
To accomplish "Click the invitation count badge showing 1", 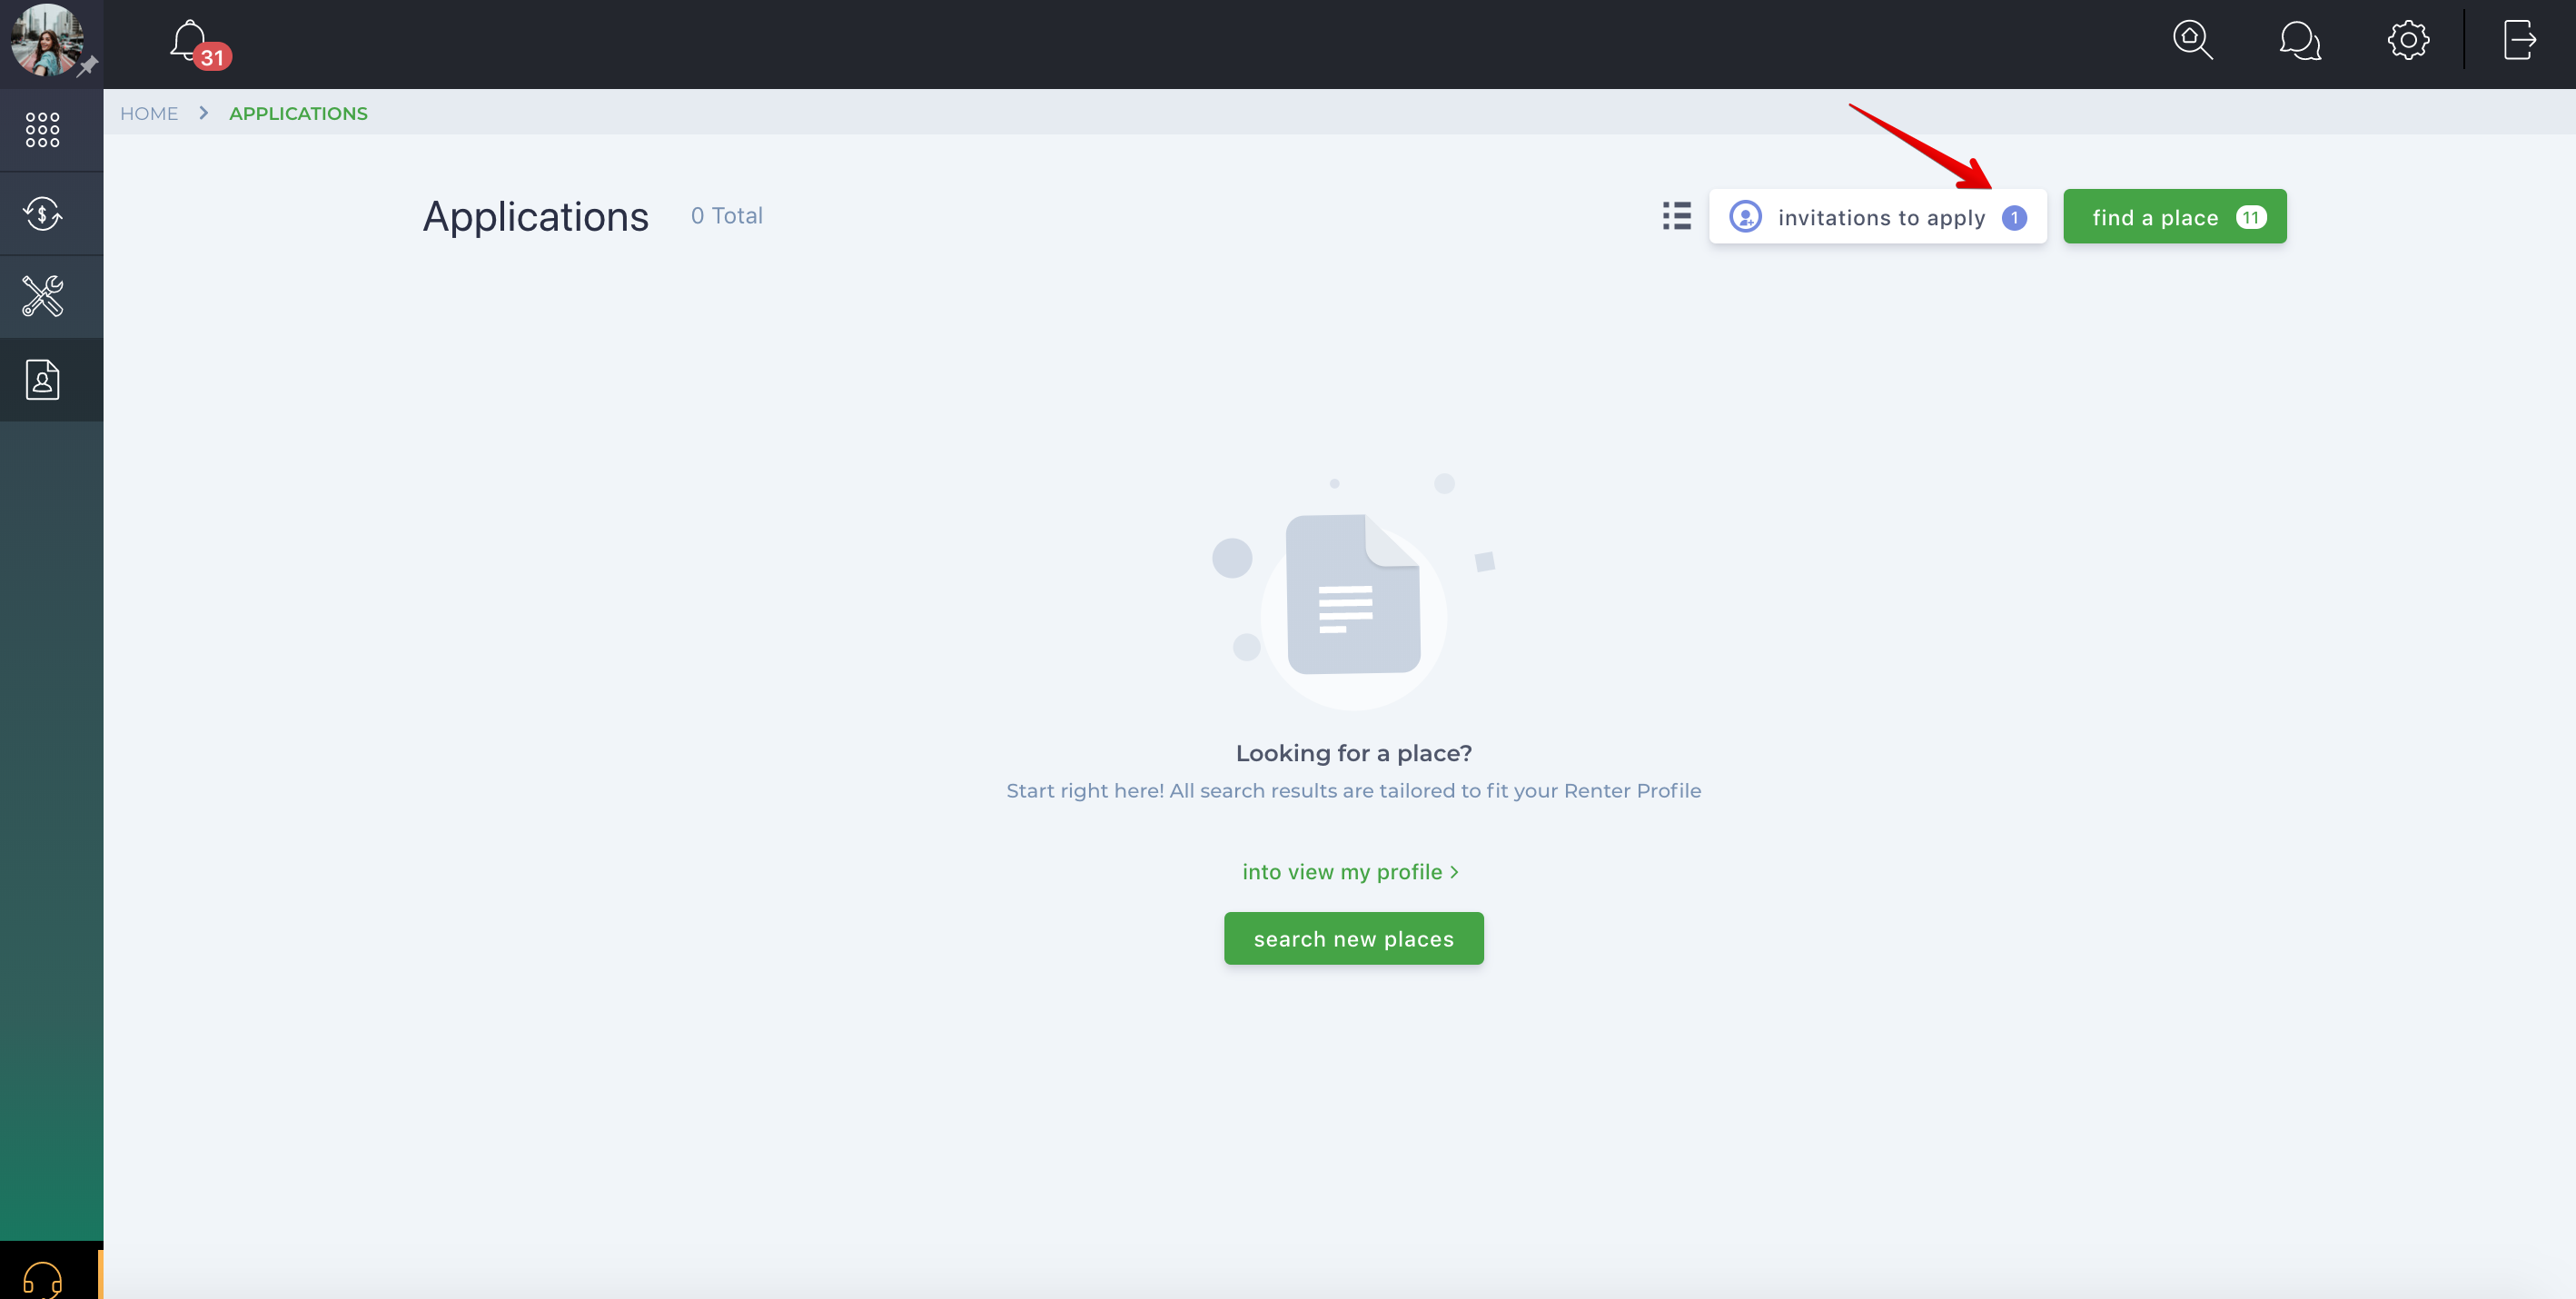I will point(2014,217).
